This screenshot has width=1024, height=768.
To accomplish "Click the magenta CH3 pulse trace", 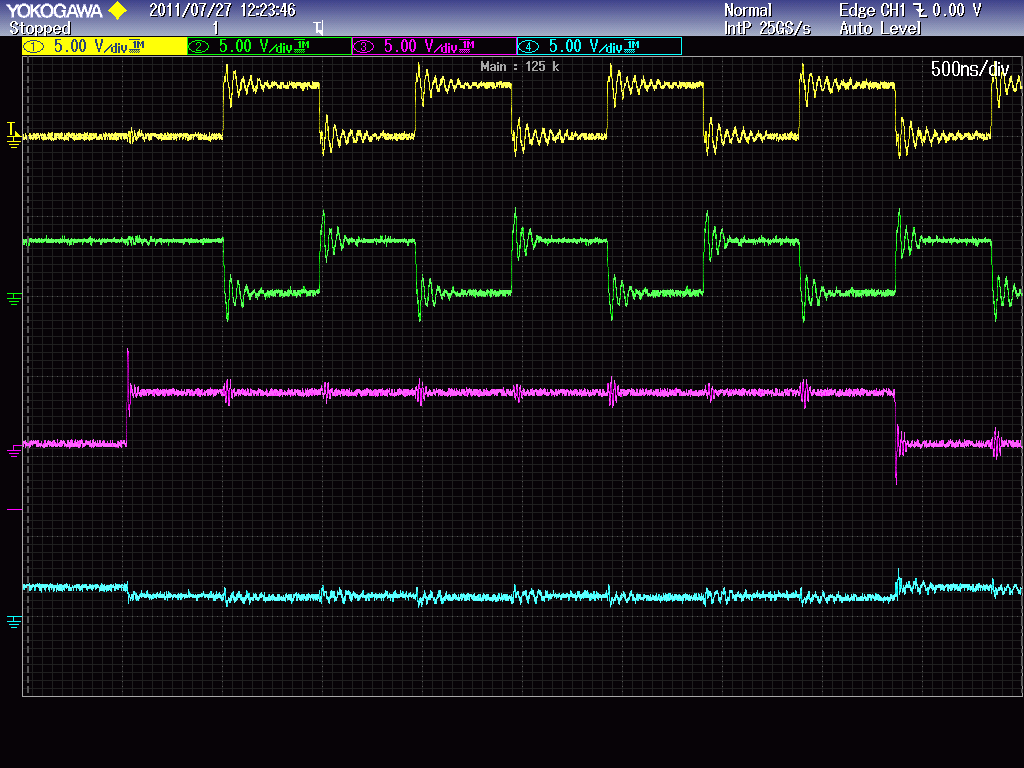I will tap(509, 392).
